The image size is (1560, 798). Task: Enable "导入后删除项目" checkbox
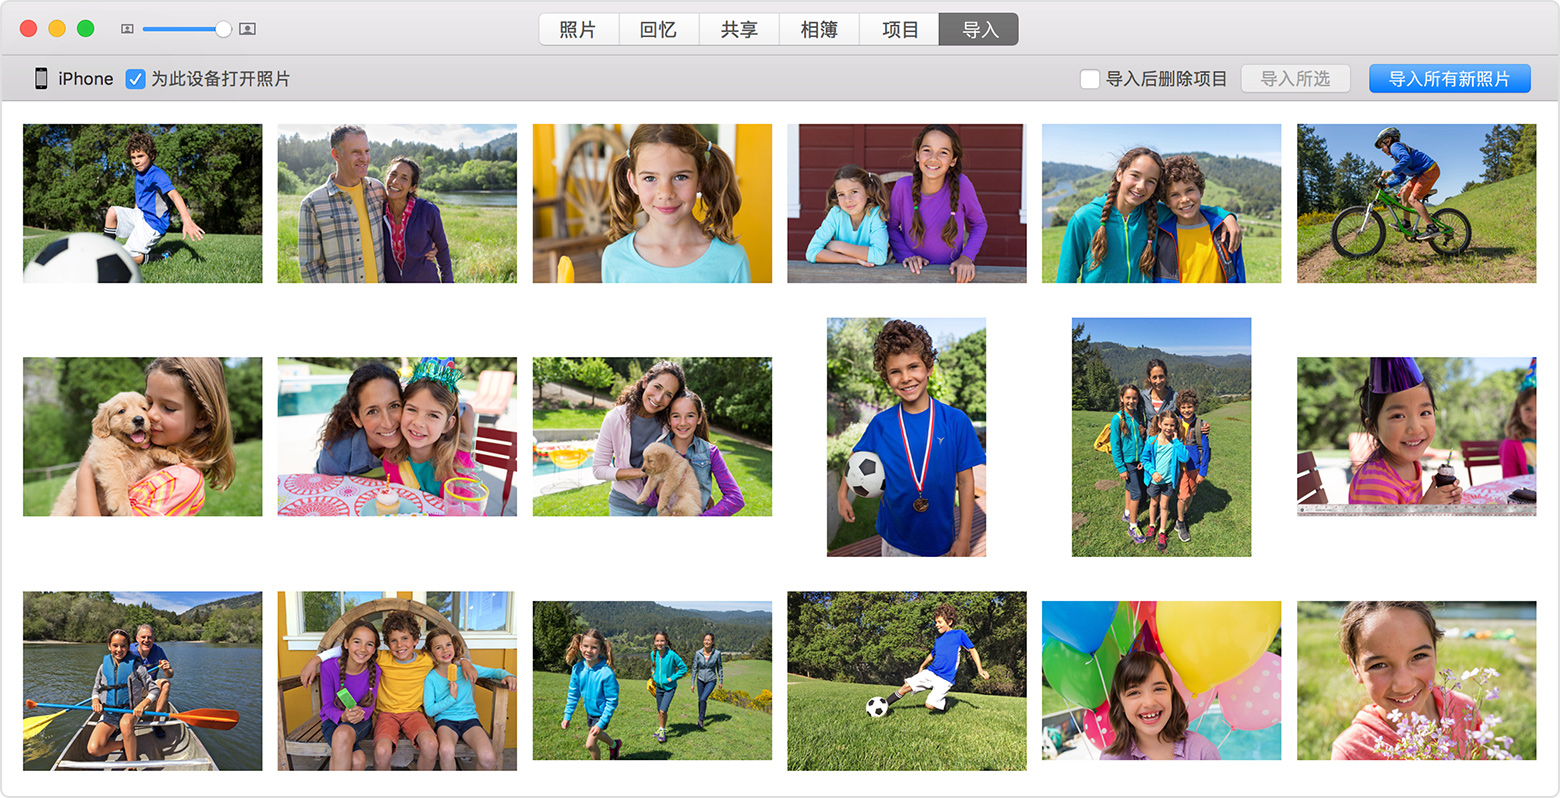pyautogui.click(x=1090, y=79)
